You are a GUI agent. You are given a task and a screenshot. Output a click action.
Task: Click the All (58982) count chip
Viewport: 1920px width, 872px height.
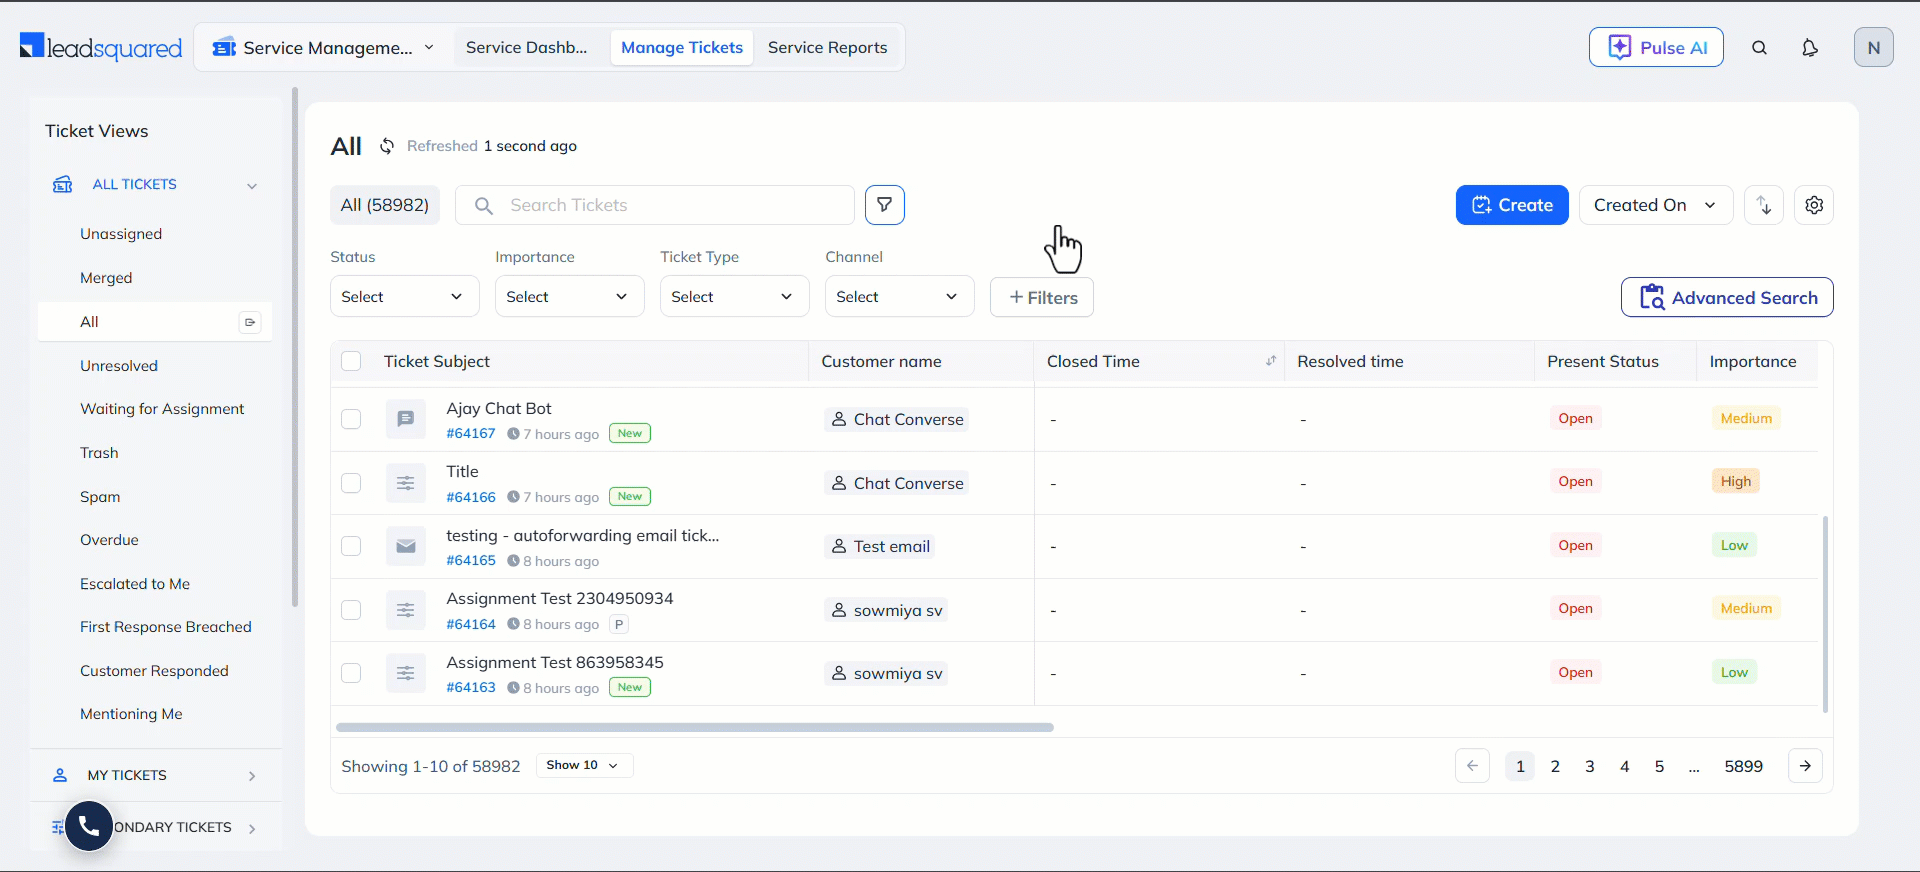click(x=385, y=205)
